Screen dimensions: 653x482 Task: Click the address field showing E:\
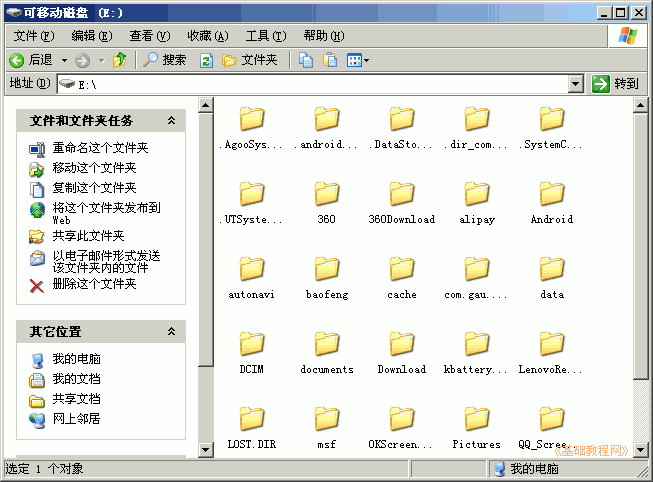[x=312, y=85]
